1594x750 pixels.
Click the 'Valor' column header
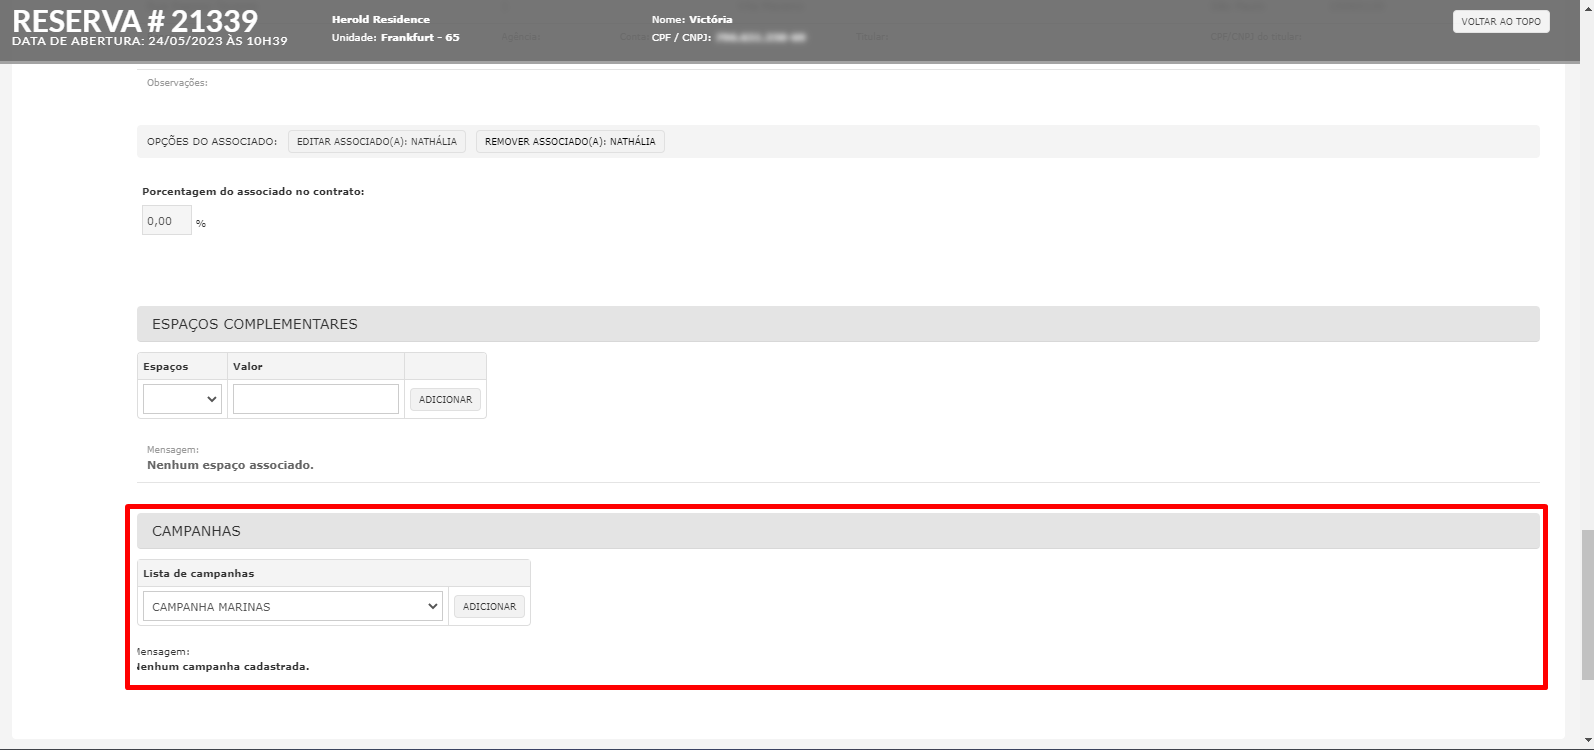248,366
